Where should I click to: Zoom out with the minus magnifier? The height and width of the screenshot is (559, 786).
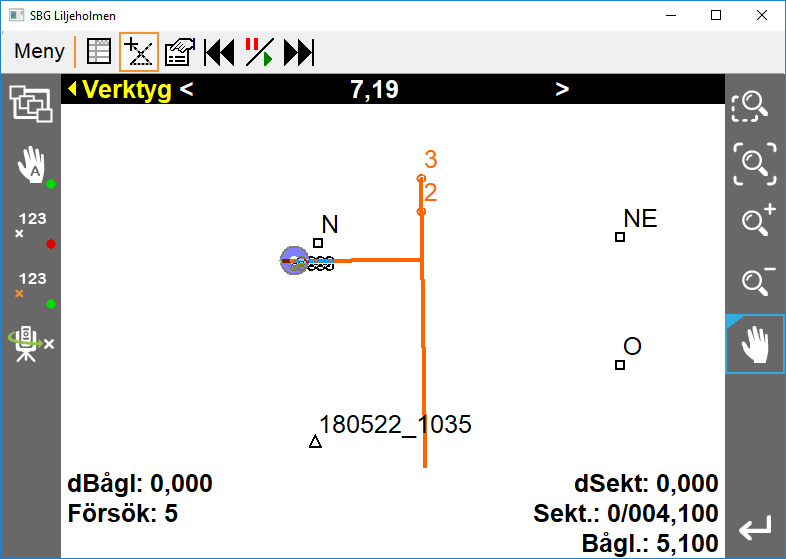tap(754, 281)
